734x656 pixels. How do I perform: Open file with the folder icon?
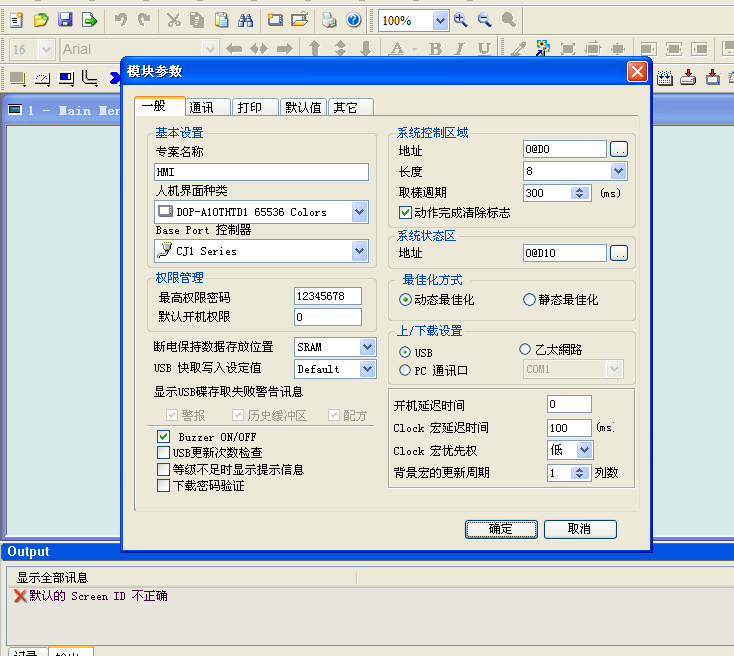(41, 20)
